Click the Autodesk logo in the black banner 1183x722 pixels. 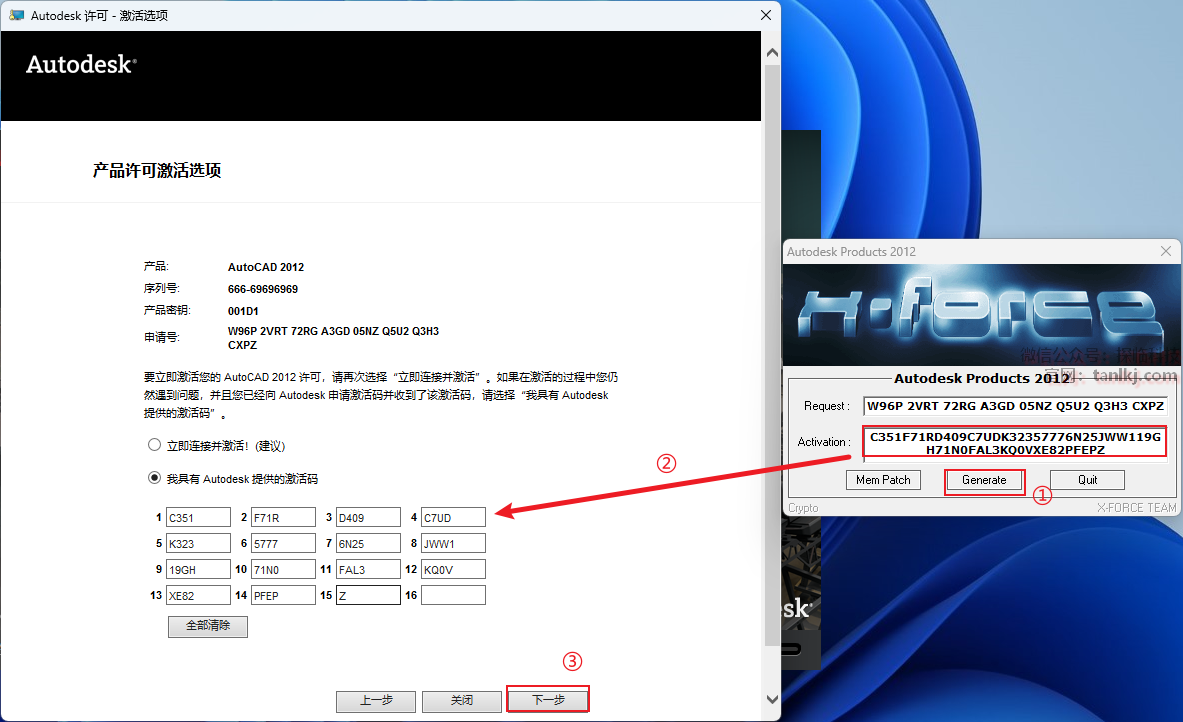tap(81, 65)
